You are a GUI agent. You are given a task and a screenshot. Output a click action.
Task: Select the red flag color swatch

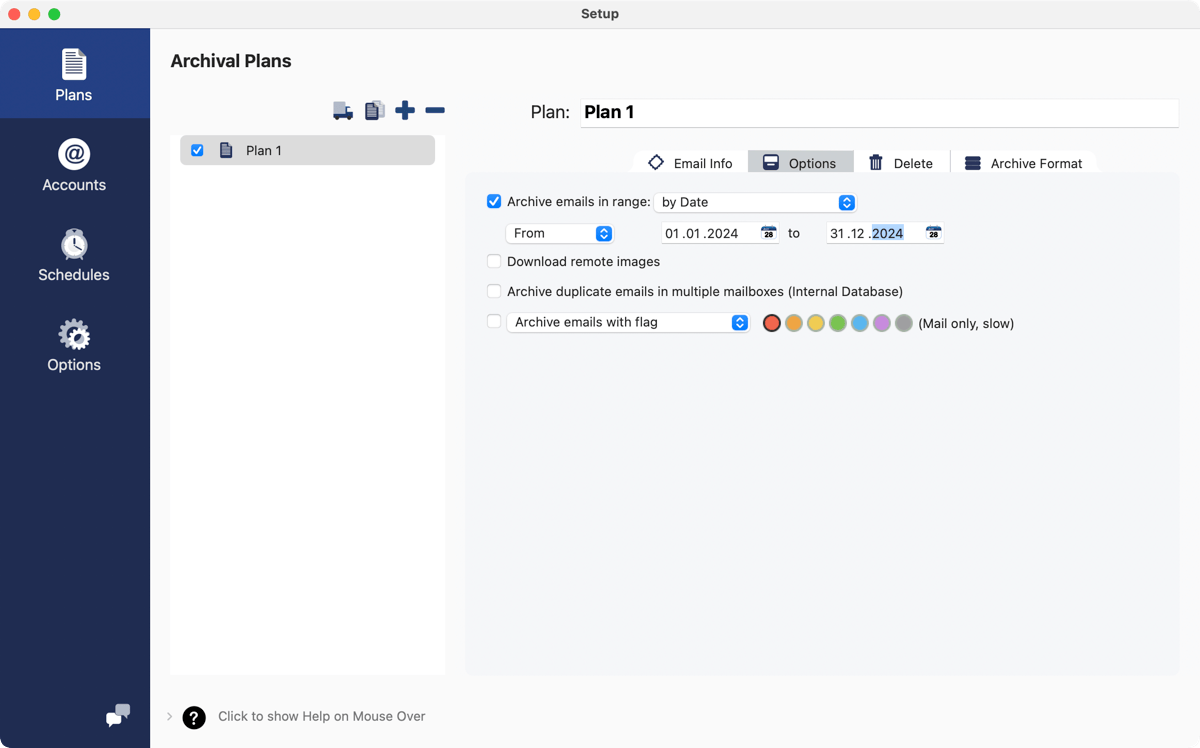pyautogui.click(x=771, y=323)
